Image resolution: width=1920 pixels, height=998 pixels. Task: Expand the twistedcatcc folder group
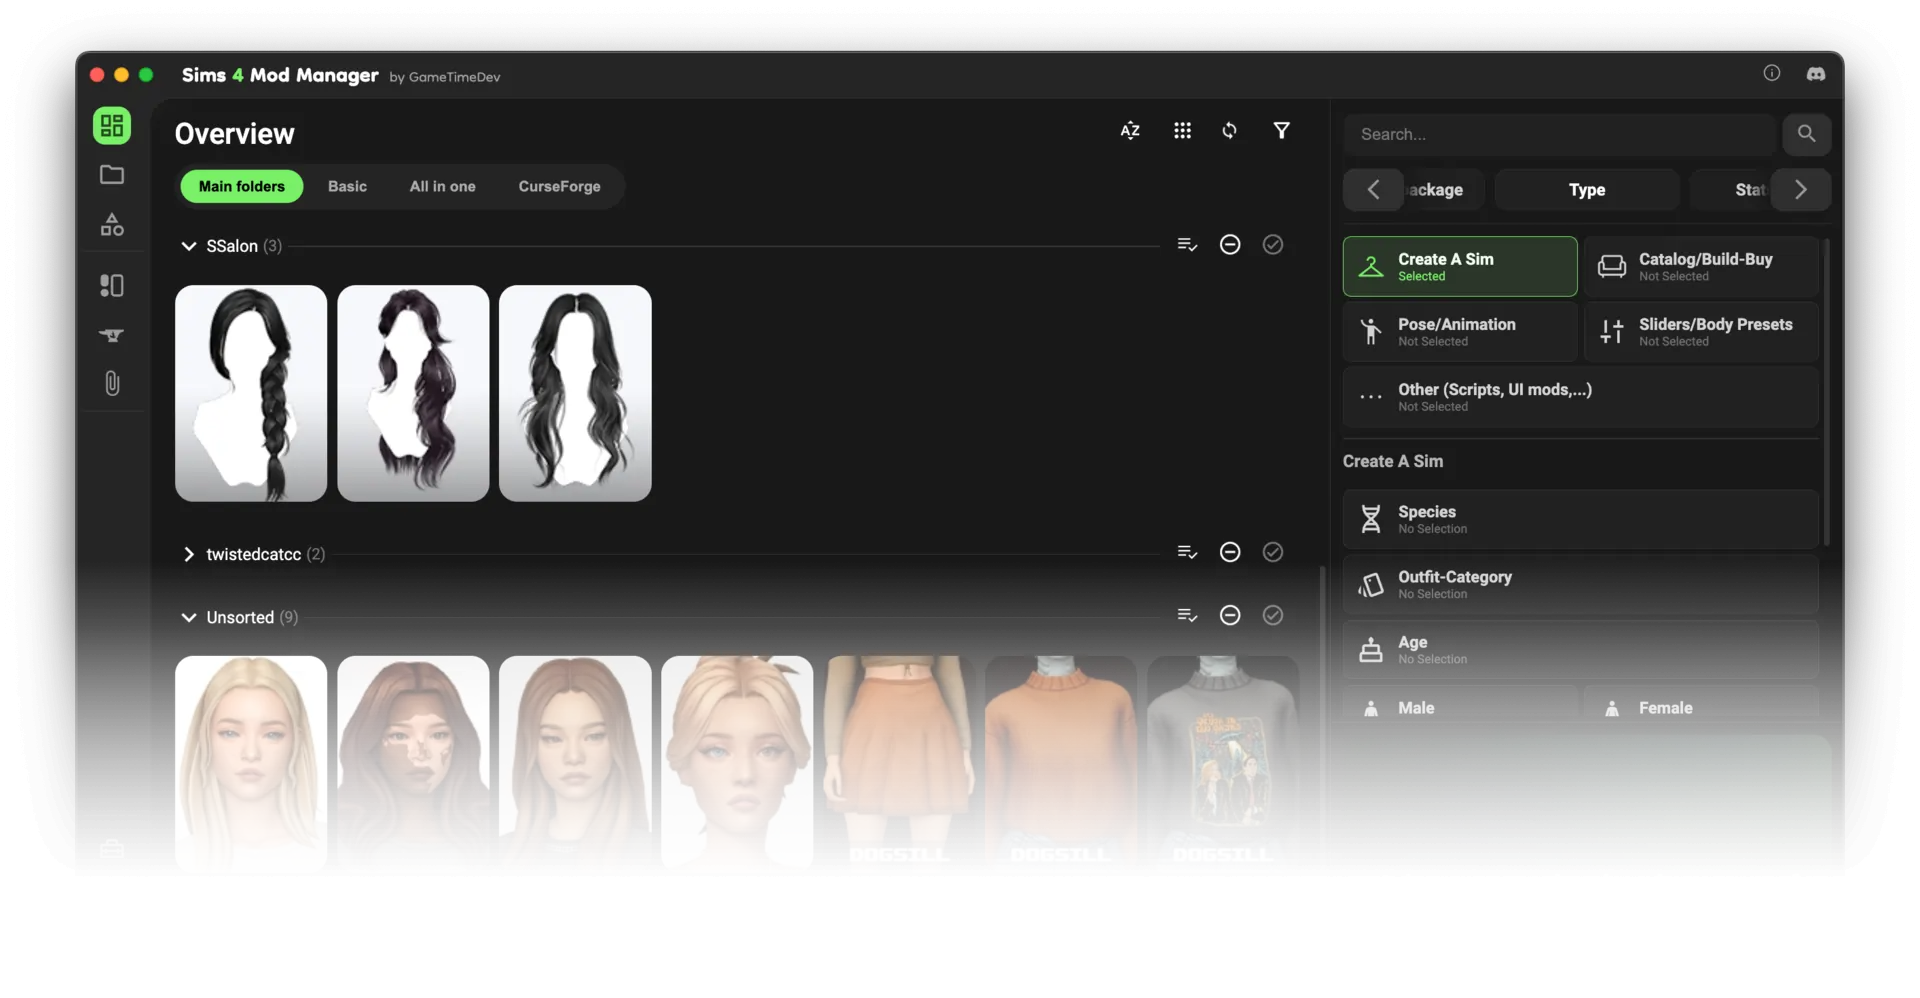(x=188, y=554)
